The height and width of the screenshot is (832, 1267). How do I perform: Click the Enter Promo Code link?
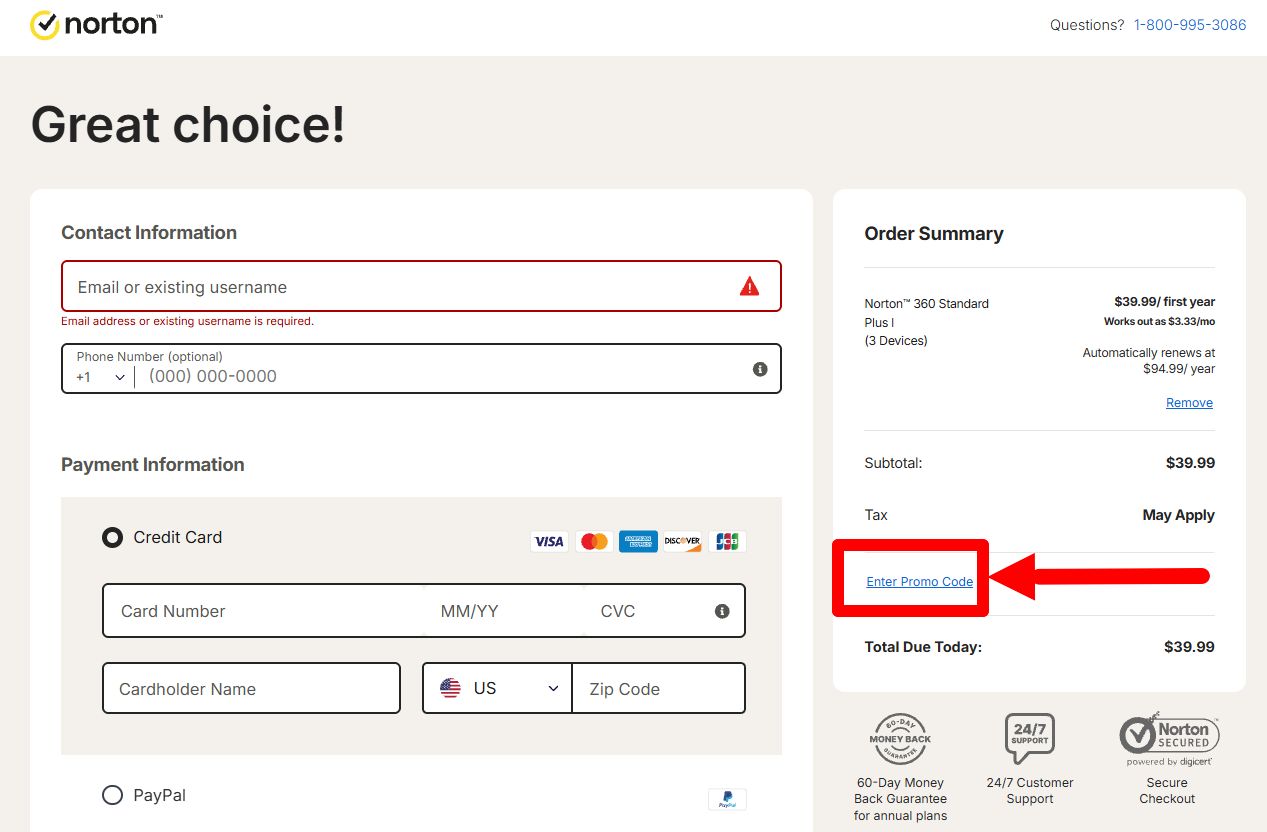click(x=919, y=581)
